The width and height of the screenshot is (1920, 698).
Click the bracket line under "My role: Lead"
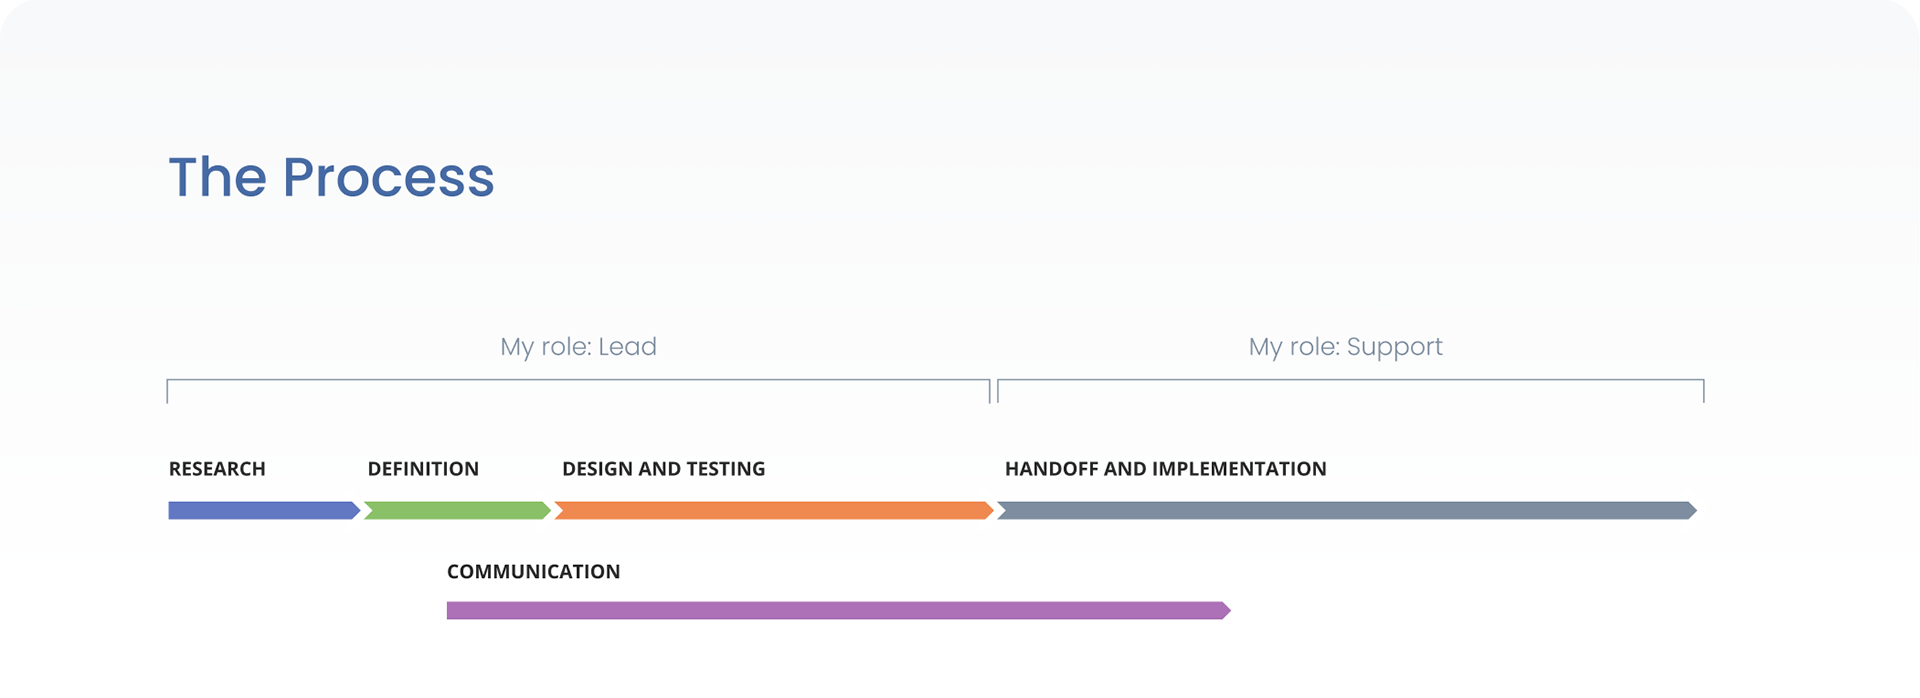[x=578, y=380]
